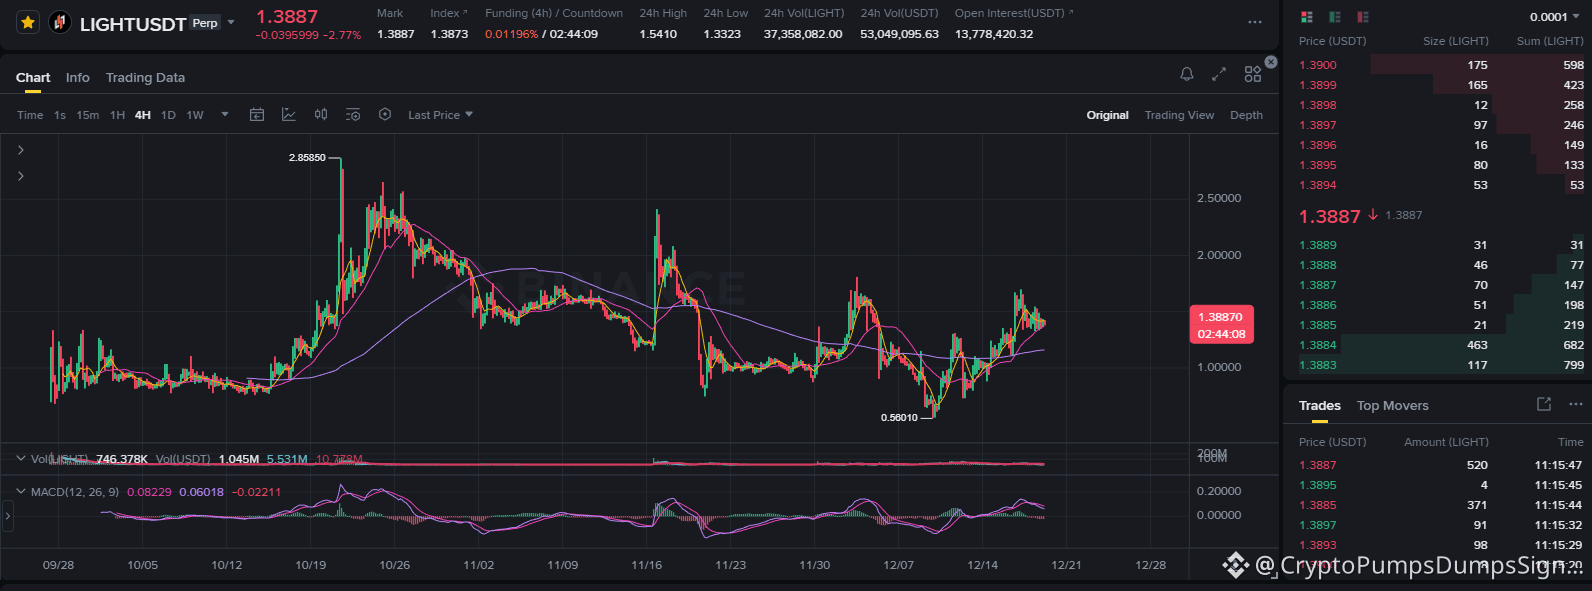The image size is (1592, 591).
Task: Click the Price (USDT) order book column header
Action: [x=1332, y=41]
